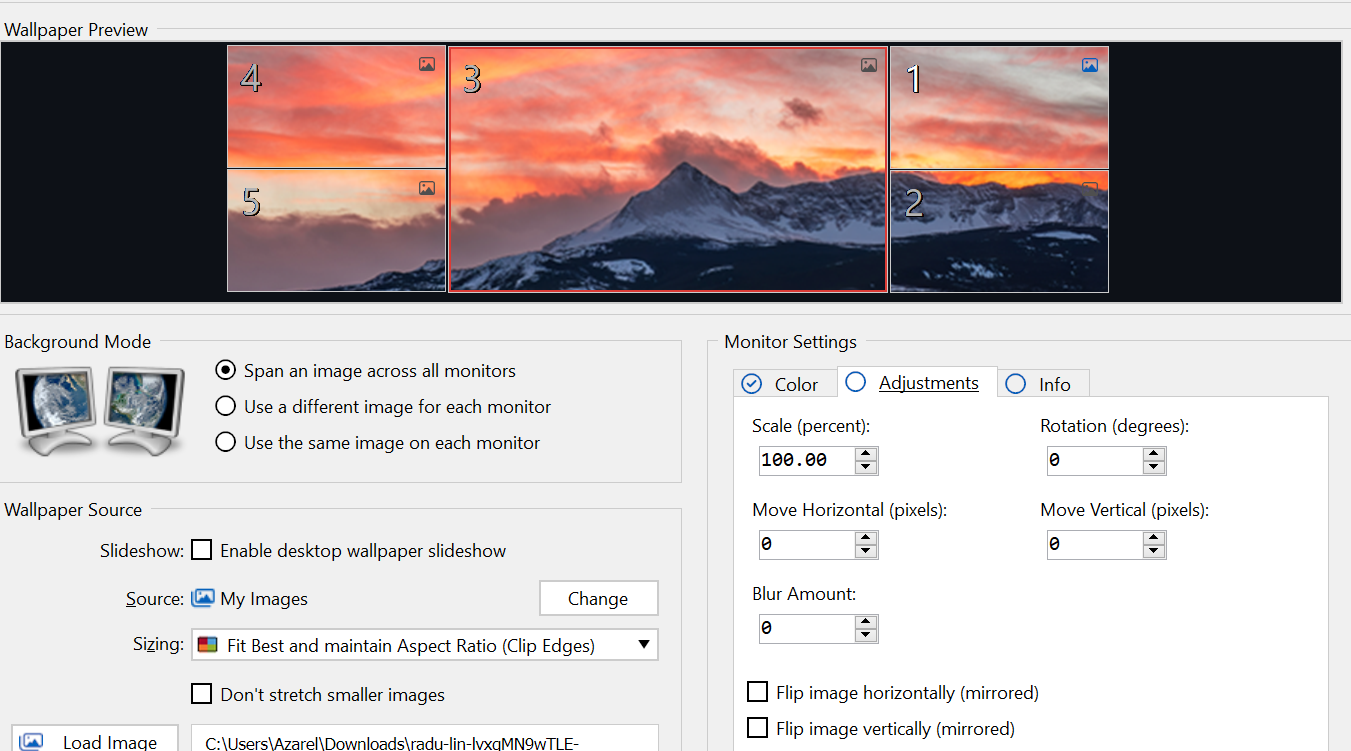Decrease Rotation degrees with down arrow

tap(1154, 467)
